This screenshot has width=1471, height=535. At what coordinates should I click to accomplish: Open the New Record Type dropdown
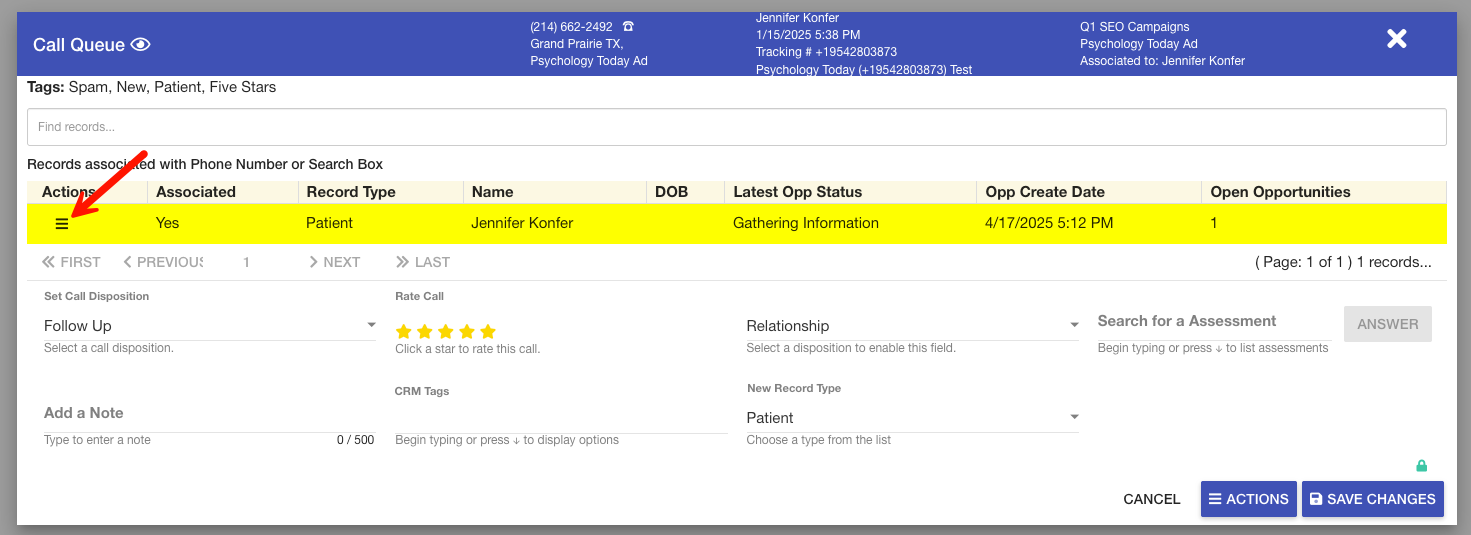tap(912, 418)
